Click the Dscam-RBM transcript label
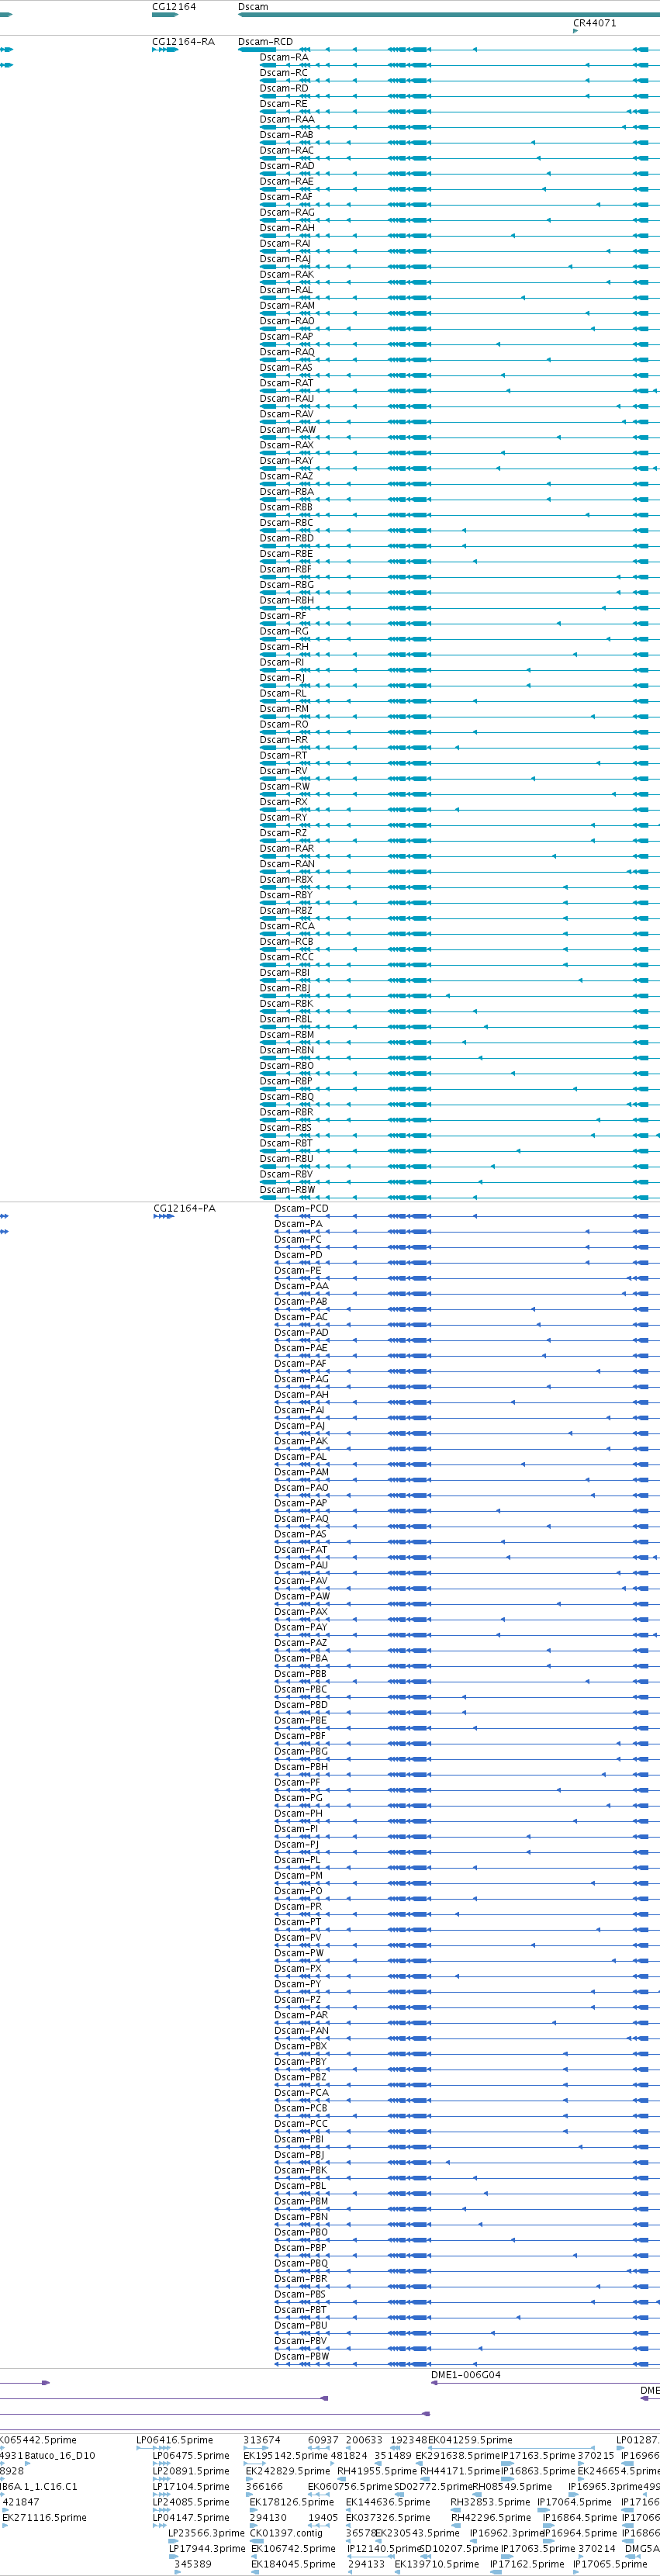Viewport: 660px width, 2576px height. tap(287, 1034)
